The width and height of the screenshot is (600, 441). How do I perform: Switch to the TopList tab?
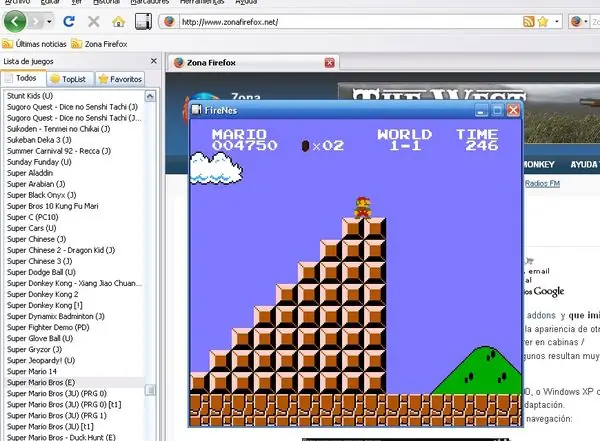(70, 79)
